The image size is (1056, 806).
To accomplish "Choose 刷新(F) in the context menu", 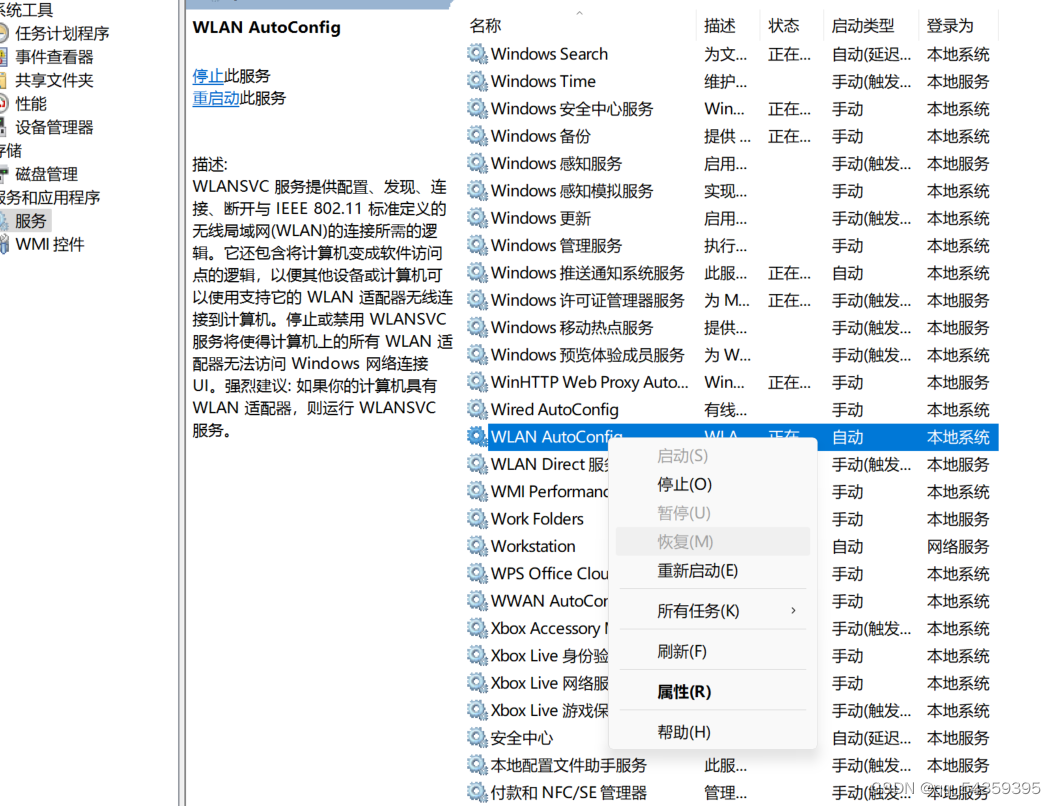I will pos(713,651).
